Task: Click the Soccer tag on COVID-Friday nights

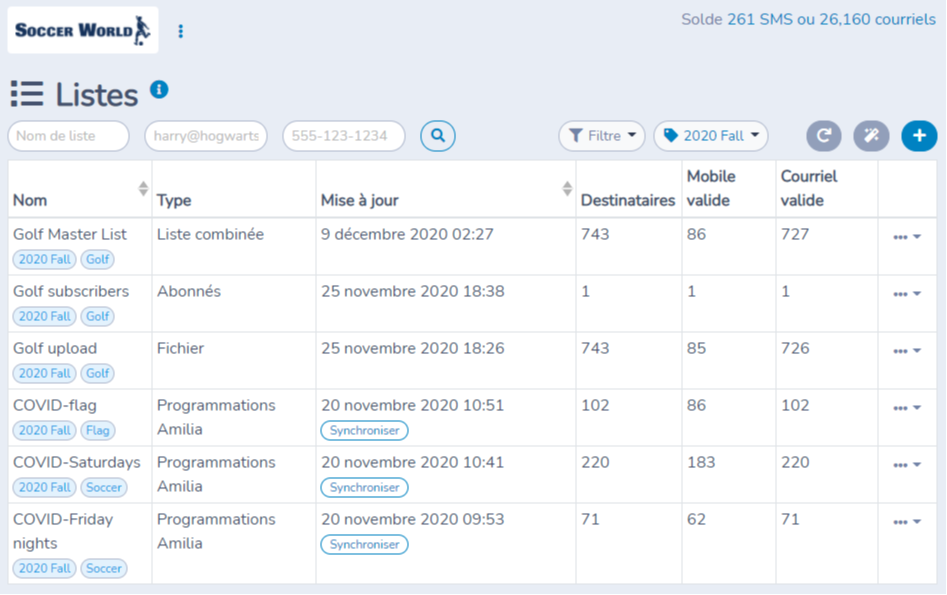Action: tap(104, 568)
